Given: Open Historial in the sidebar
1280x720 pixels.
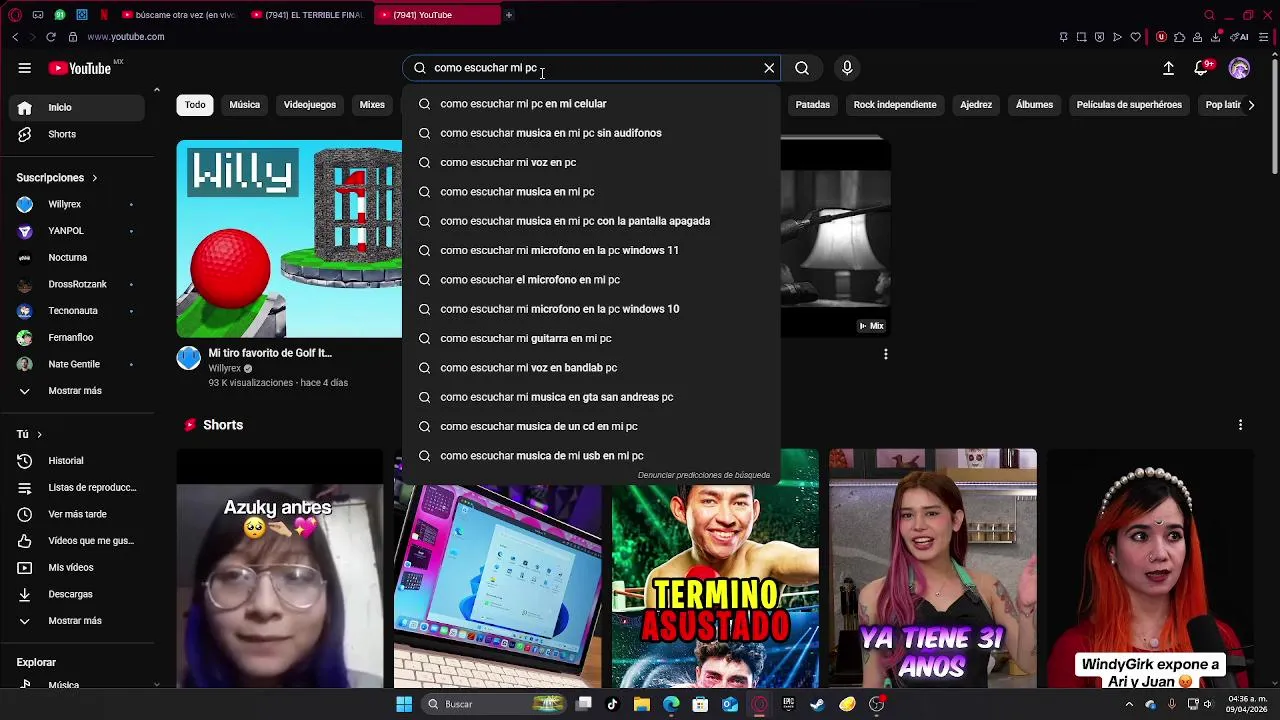Looking at the screenshot, I should point(76,461).
